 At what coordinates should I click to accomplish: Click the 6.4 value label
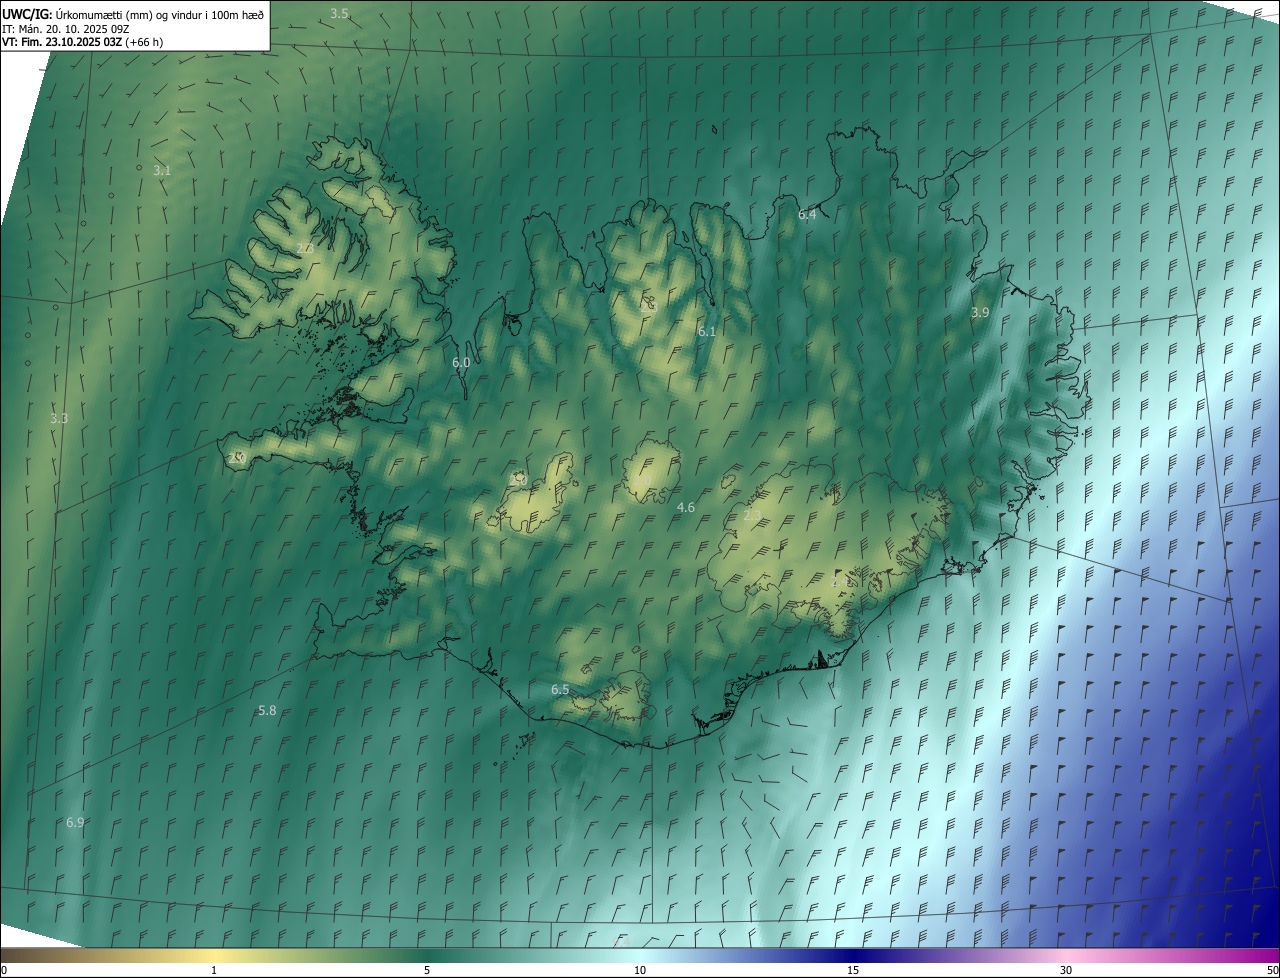807,215
